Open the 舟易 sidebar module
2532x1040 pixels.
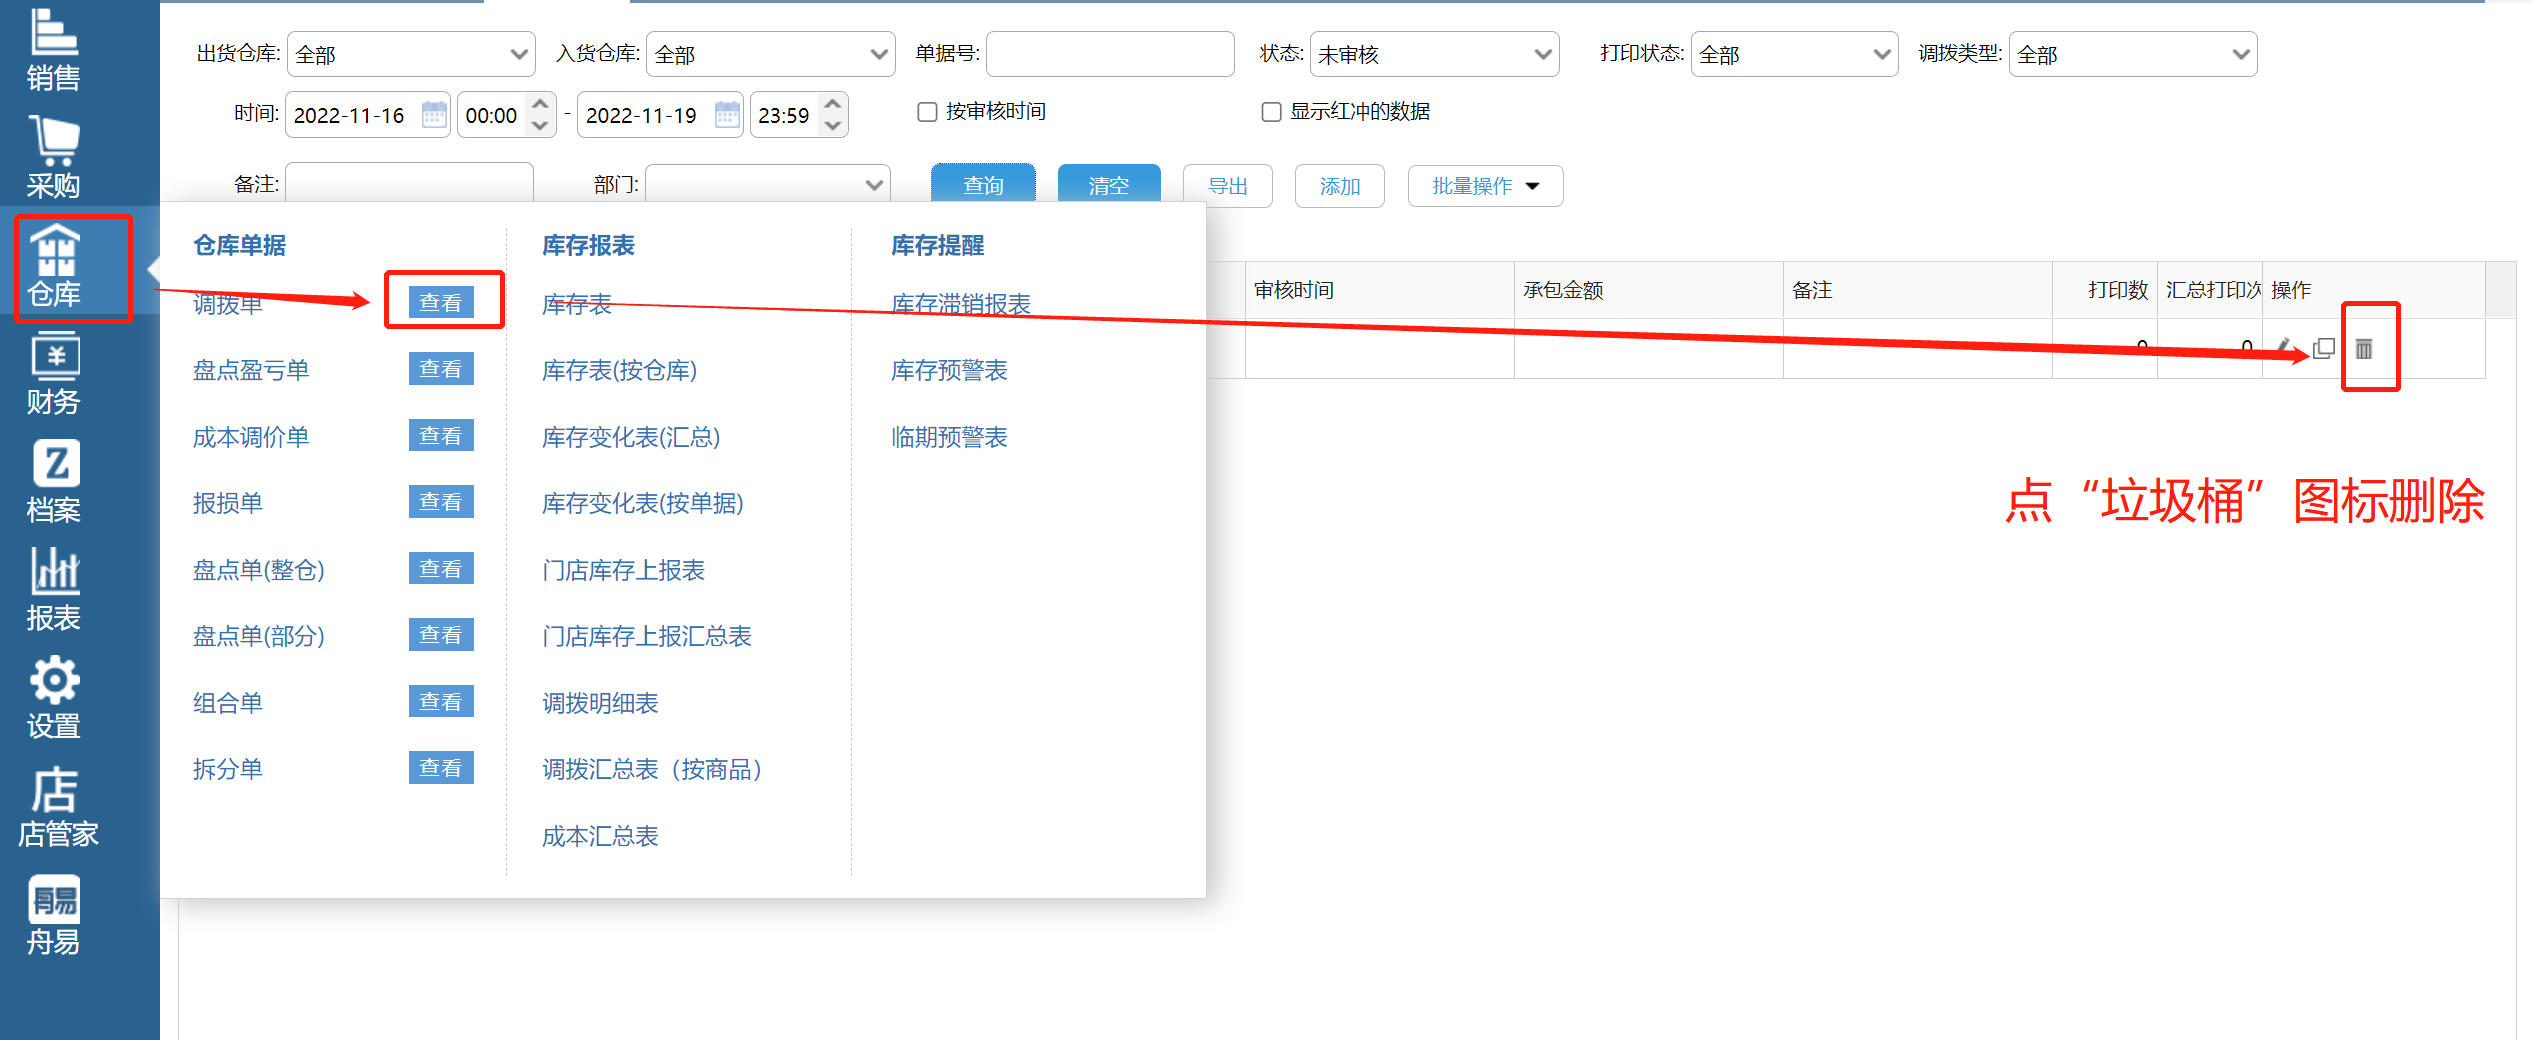point(54,914)
